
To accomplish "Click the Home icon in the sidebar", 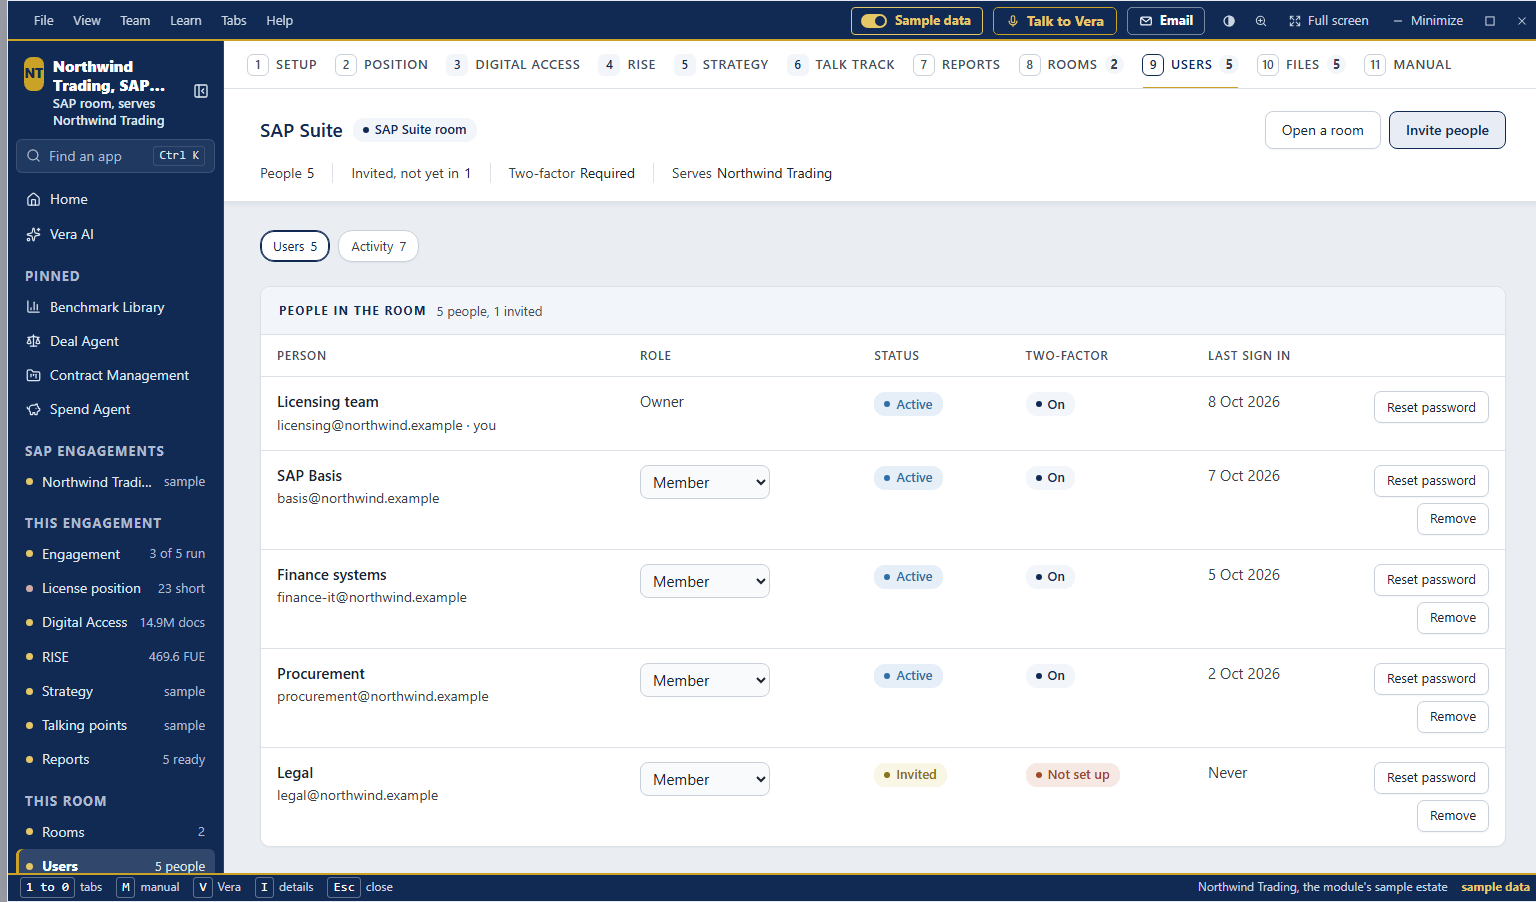I will (34, 199).
